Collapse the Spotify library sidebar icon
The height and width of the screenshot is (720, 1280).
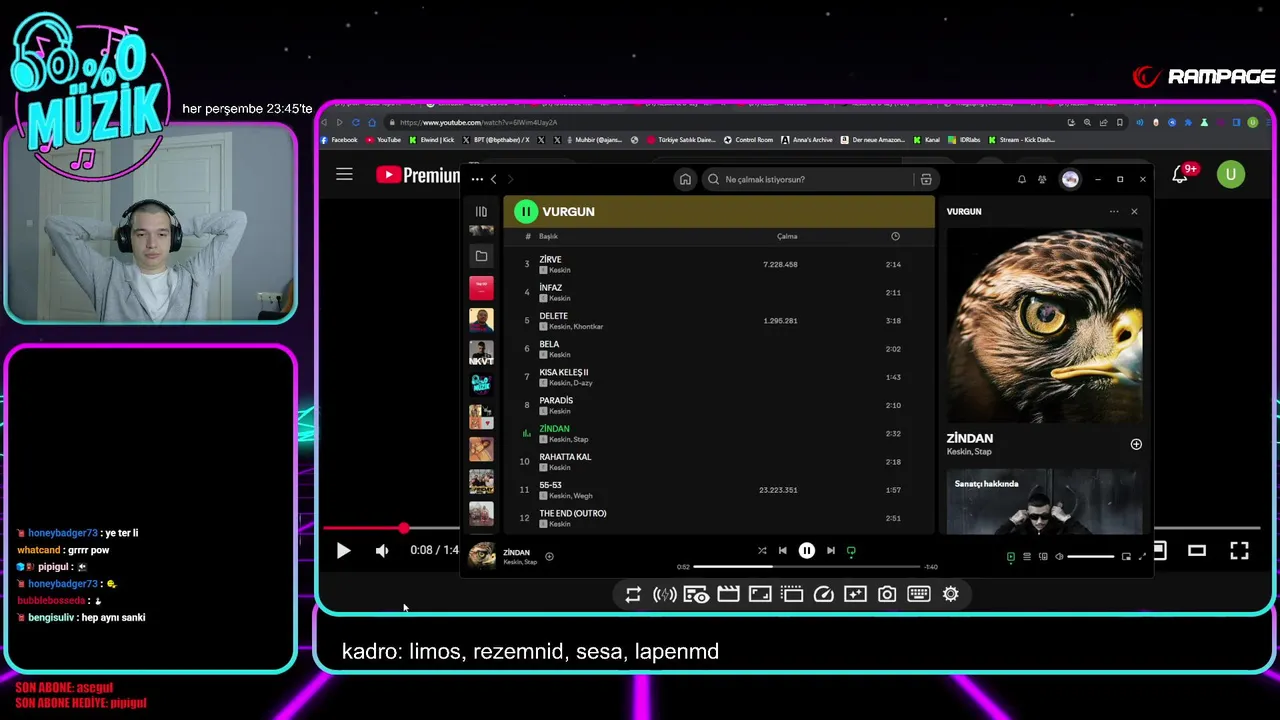[x=481, y=211]
